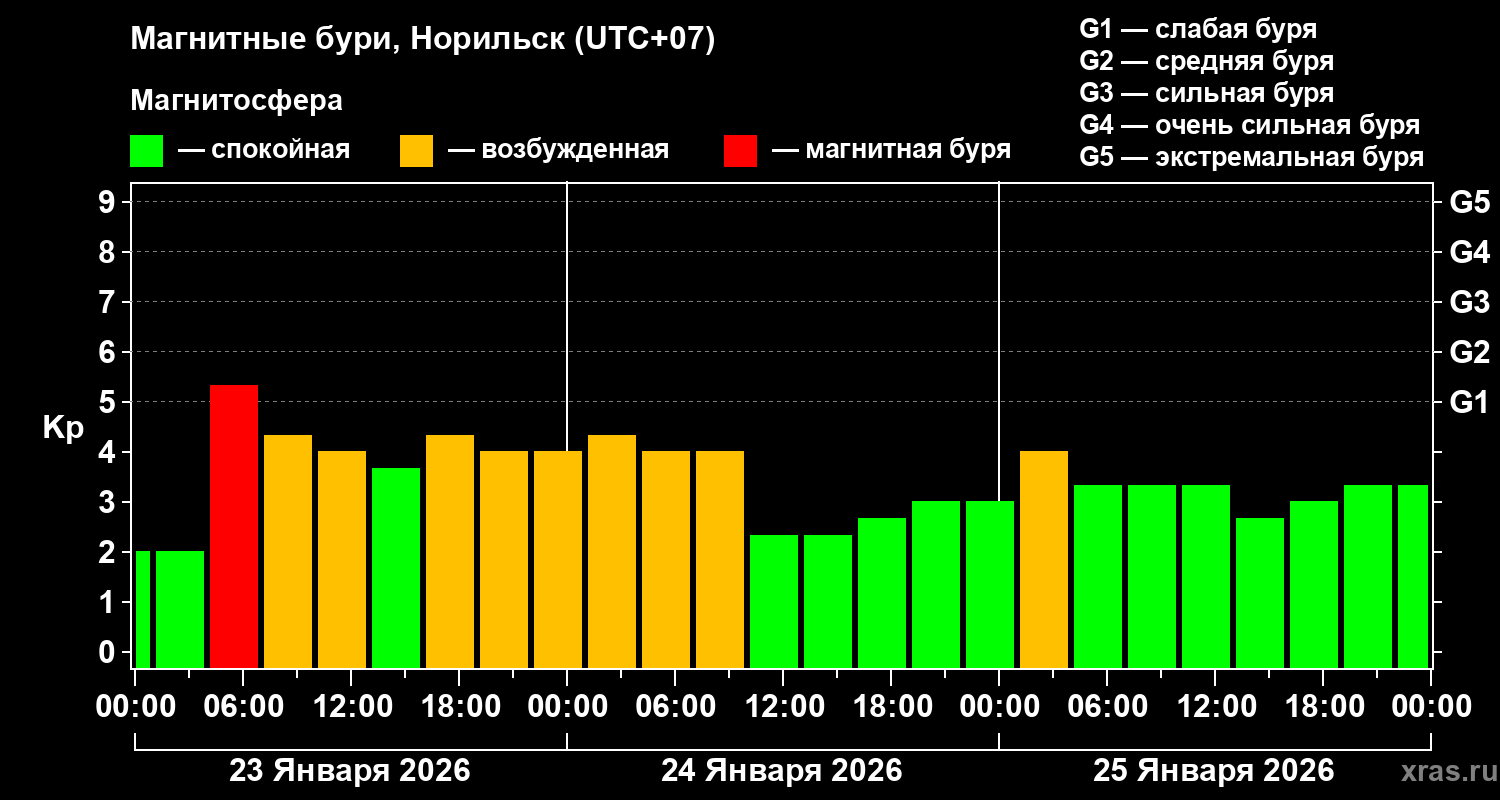Click the '9' value on the Kp axis
This screenshot has width=1500, height=800.
(109, 203)
